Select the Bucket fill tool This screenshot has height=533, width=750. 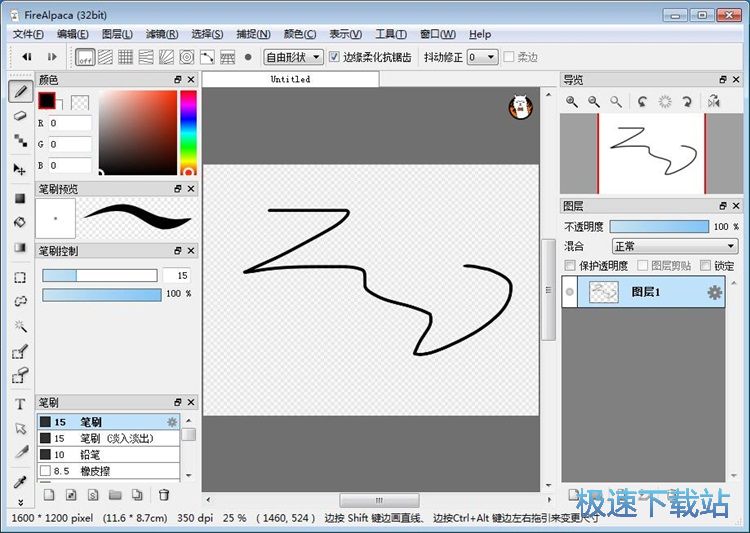click(20, 222)
